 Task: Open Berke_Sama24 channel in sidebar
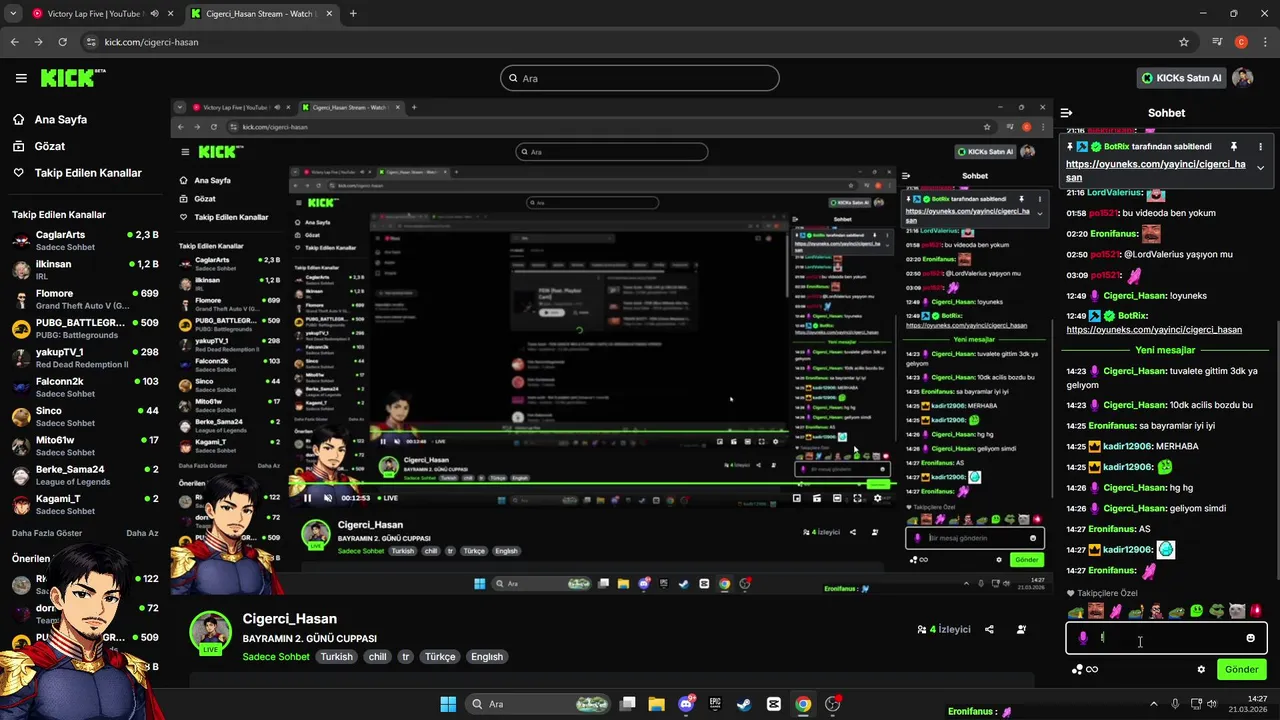click(x=85, y=475)
